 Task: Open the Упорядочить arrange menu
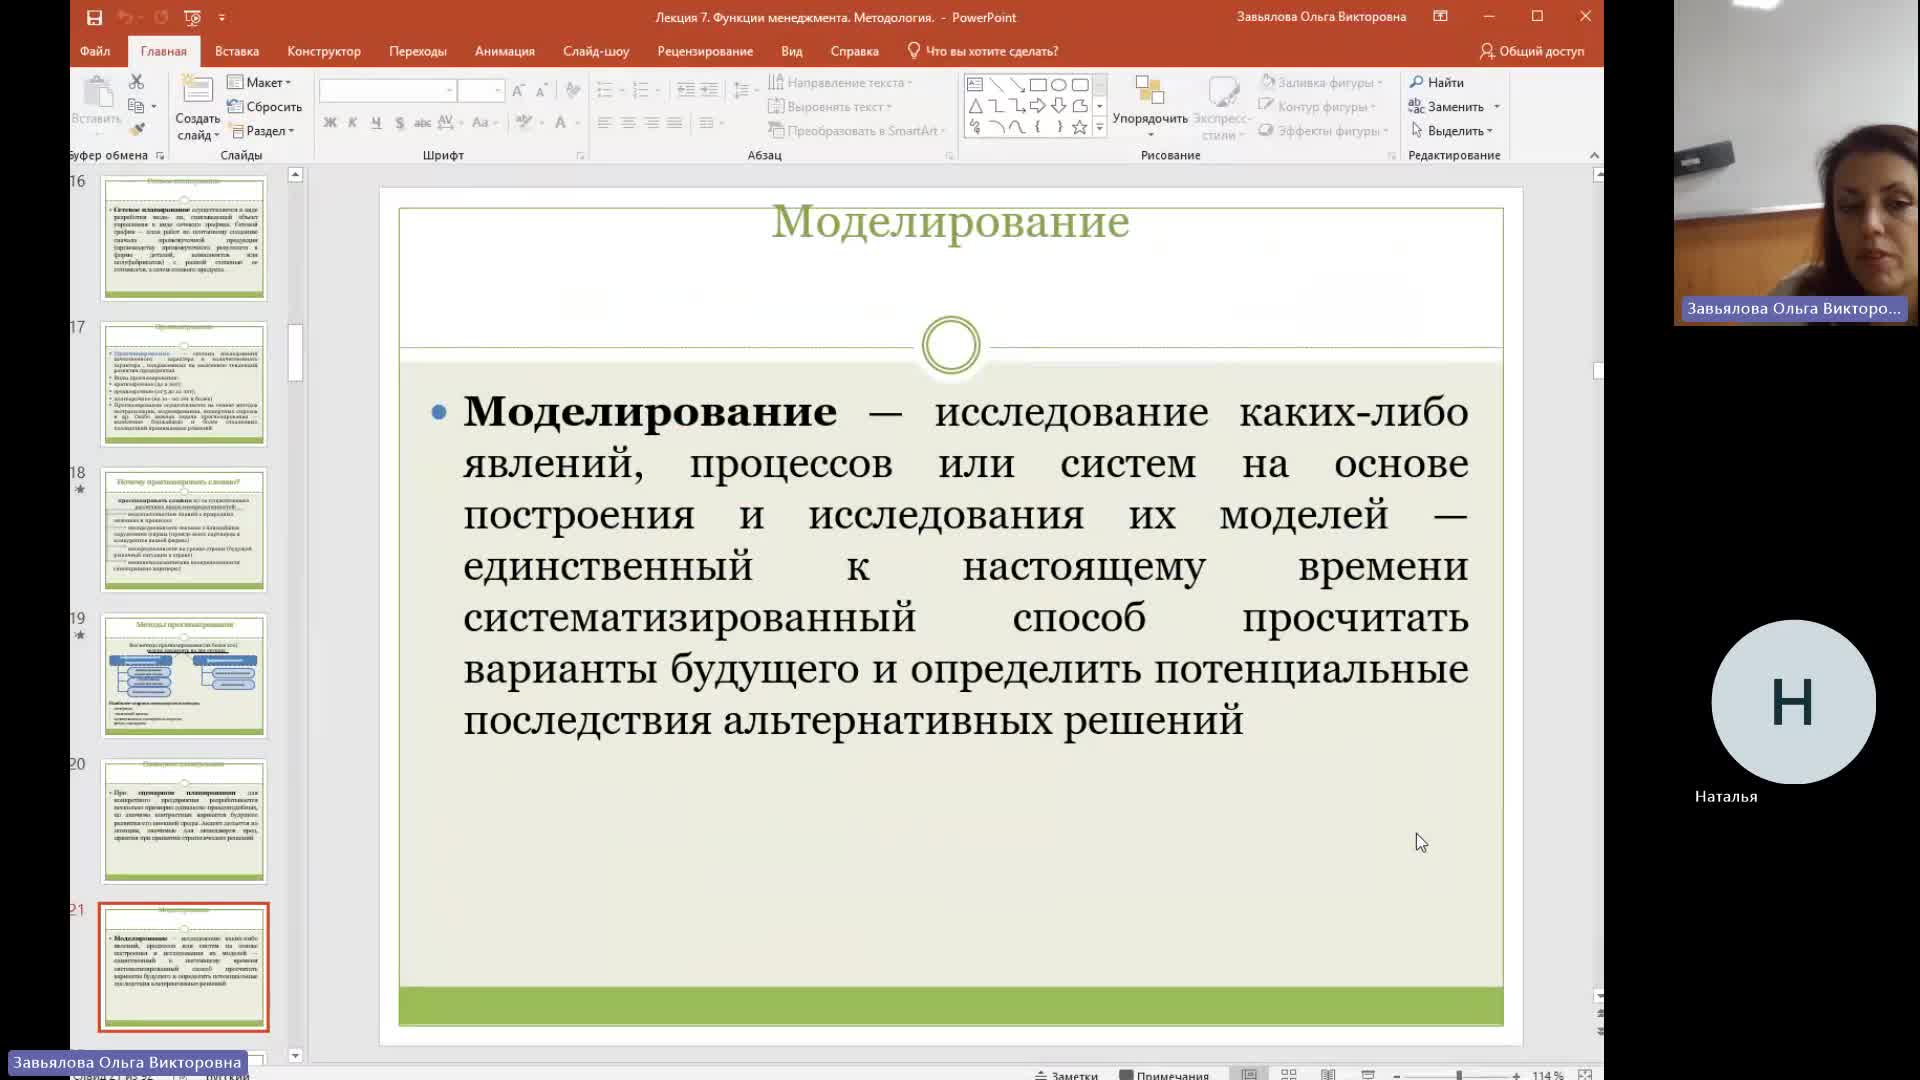[x=1150, y=106]
